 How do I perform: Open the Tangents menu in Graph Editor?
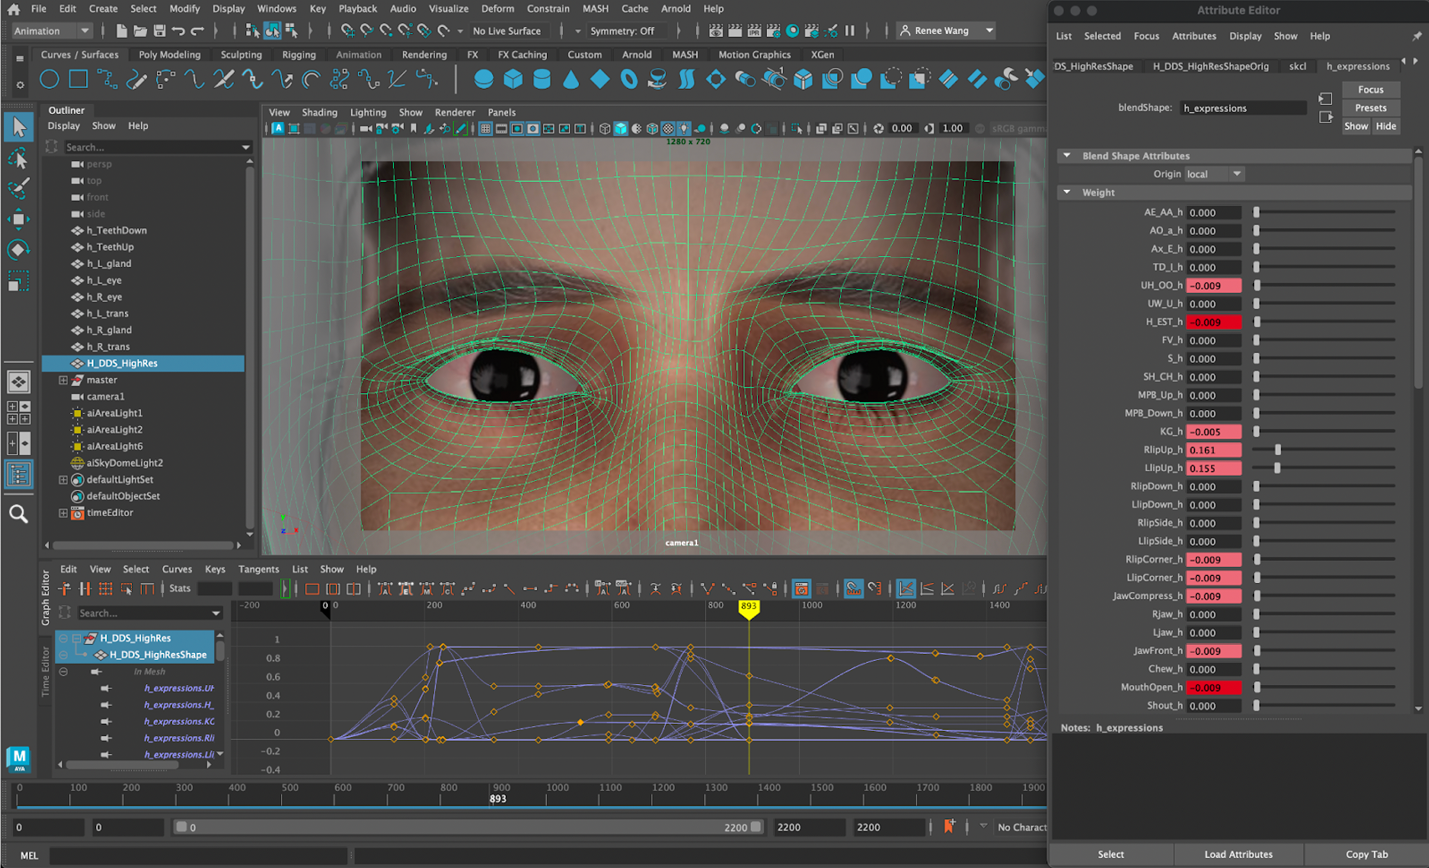coord(258,569)
